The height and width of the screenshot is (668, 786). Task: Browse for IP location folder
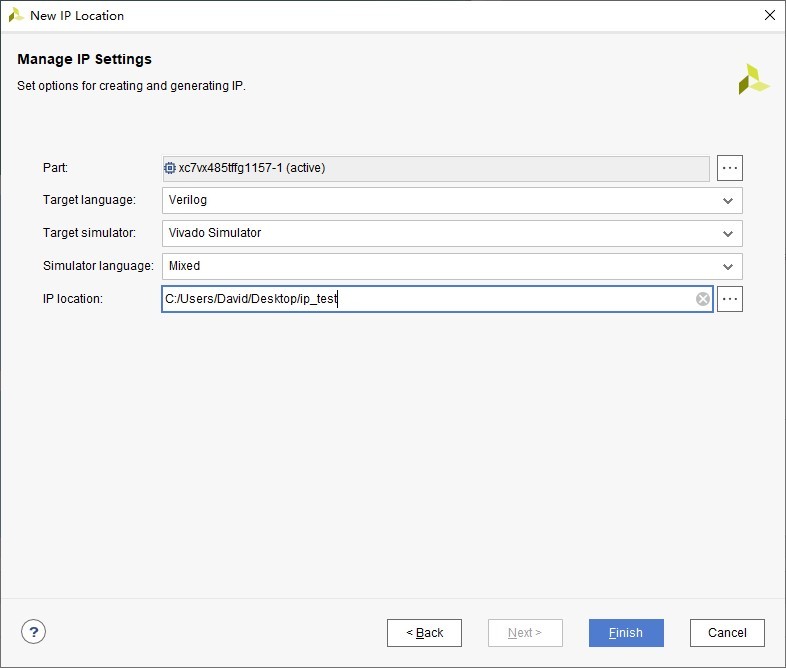click(x=729, y=299)
